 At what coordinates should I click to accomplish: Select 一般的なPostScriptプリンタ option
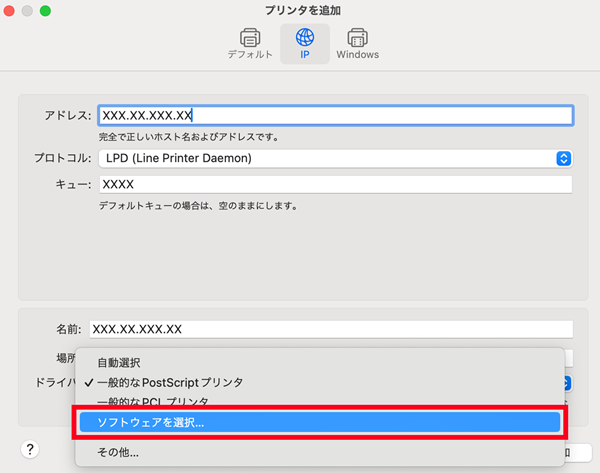click(x=170, y=383)
